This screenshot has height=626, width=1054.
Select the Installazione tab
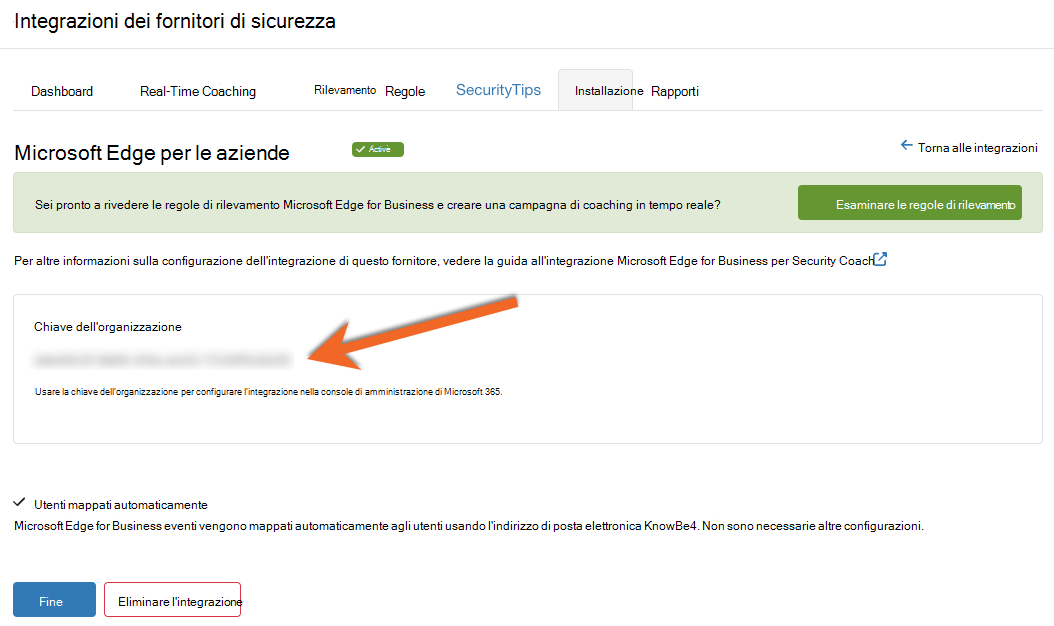(596, 90)
